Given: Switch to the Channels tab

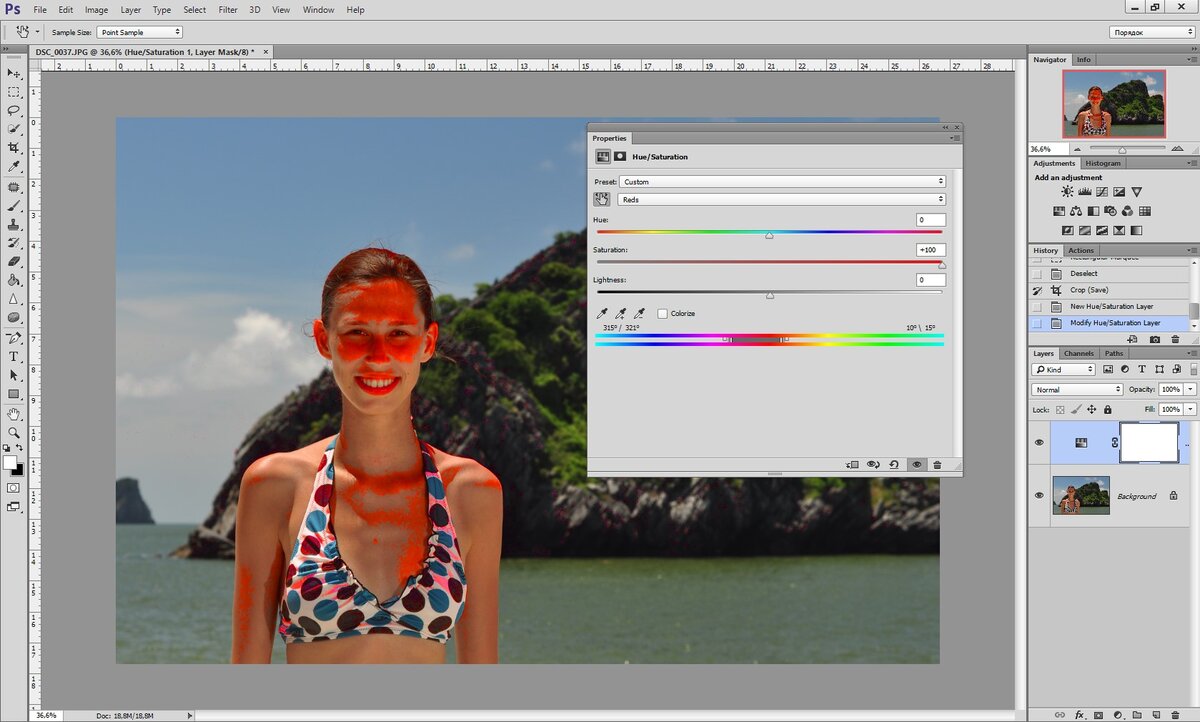Looking at the screenshot, I should point(1078,353).
